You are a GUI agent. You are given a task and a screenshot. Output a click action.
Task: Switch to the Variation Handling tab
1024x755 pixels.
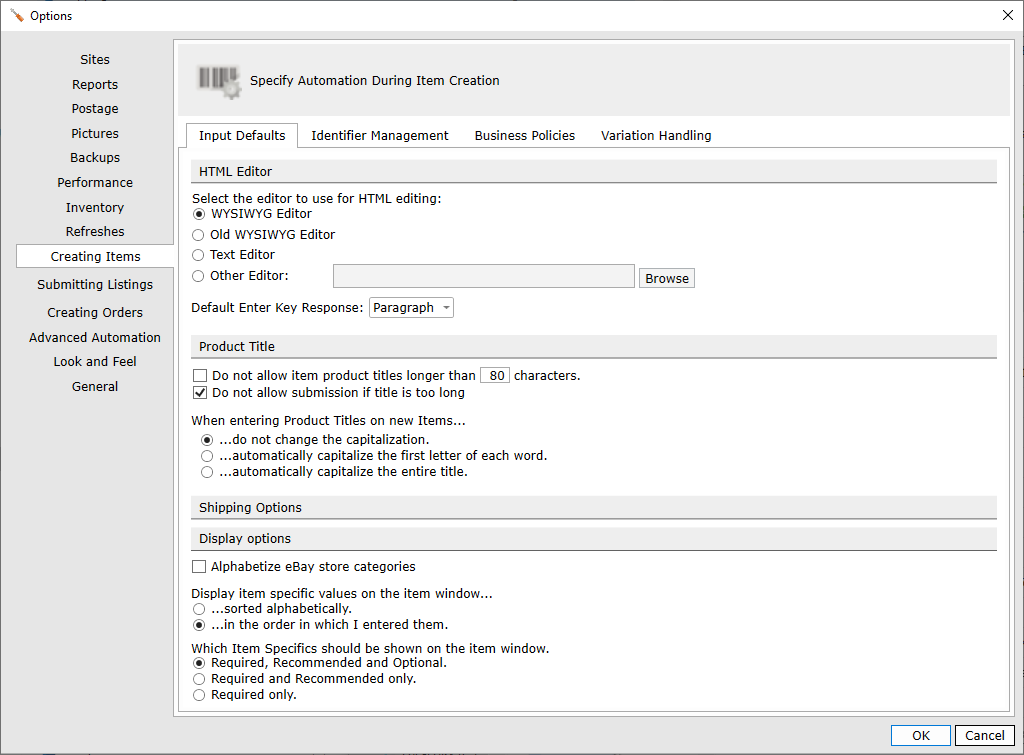tap(656, 135)
